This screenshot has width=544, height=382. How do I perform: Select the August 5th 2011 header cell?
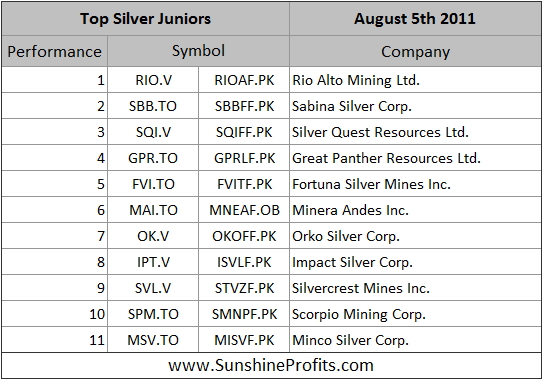coord(415,19)
